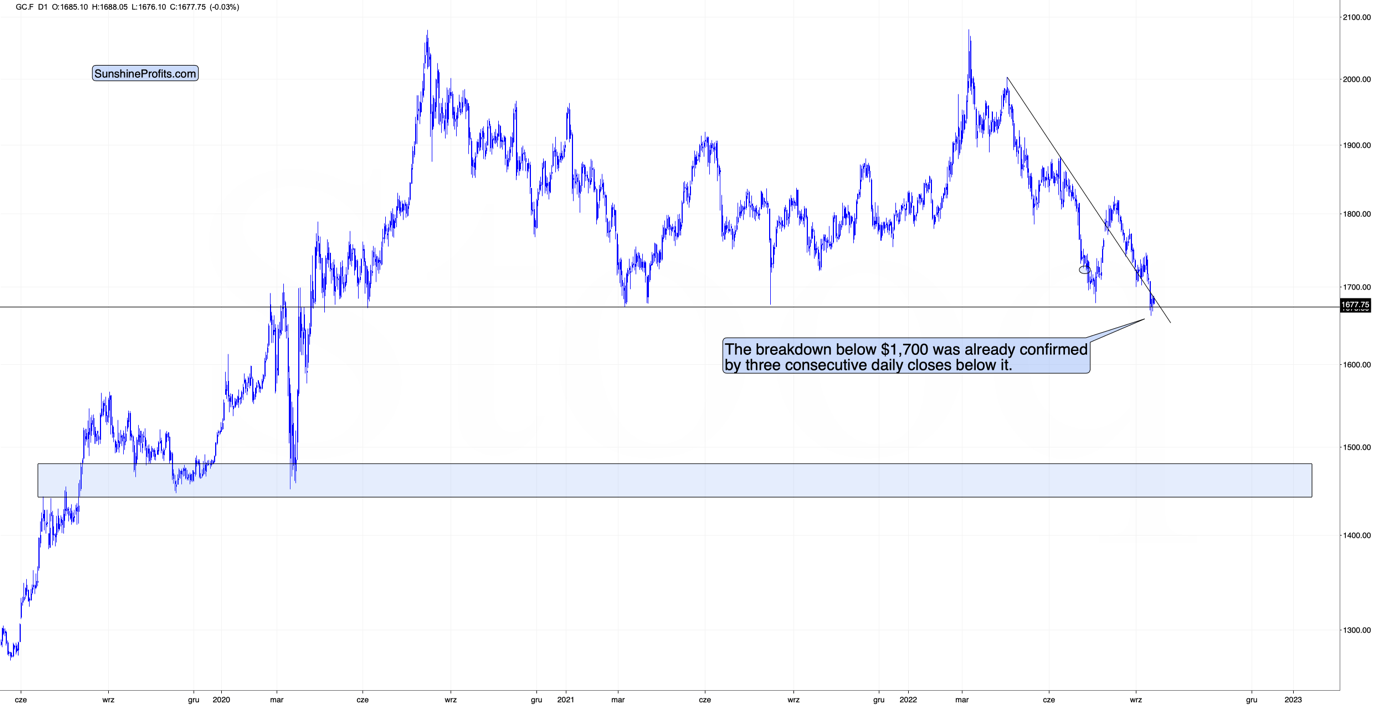Viewport: 1387px width, 707px height.
Task: Click the 1600.00 price axis label
Action: [x=1358, y=365]
